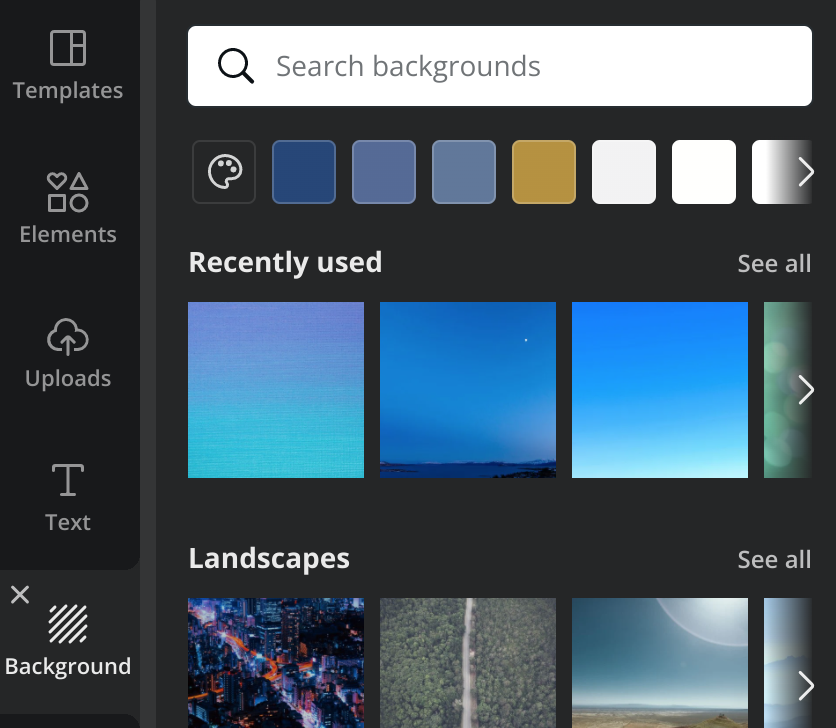Show more Recently used backgrounds
This screenshot has width=836, height=728.
(806, 390)
